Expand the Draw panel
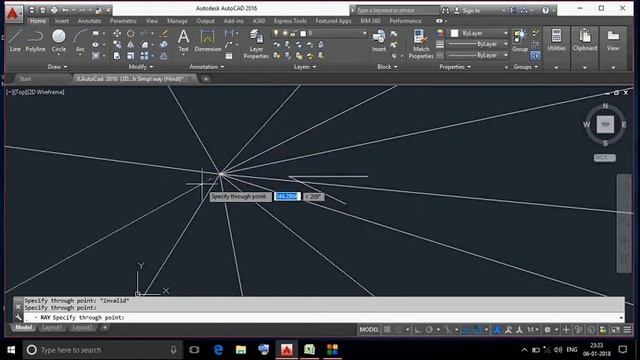Screen dimensions: 640x360 [57, 67]
